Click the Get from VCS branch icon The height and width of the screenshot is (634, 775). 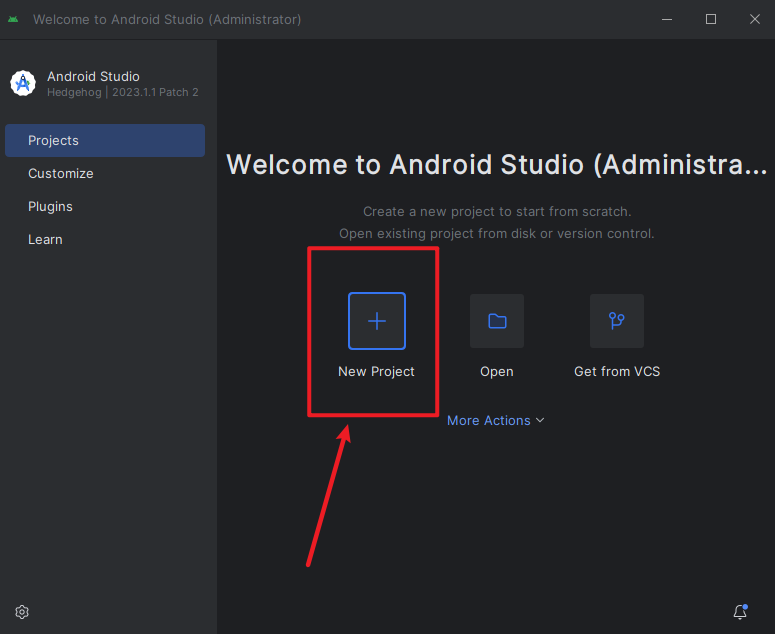point(617,321)
